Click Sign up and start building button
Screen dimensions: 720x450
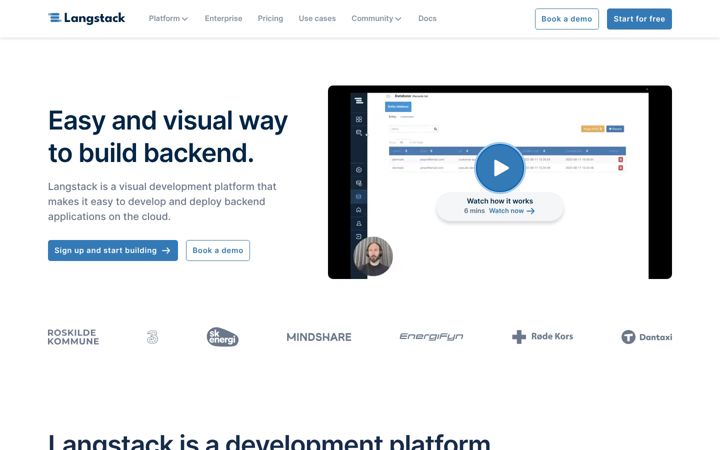(112, 250)
